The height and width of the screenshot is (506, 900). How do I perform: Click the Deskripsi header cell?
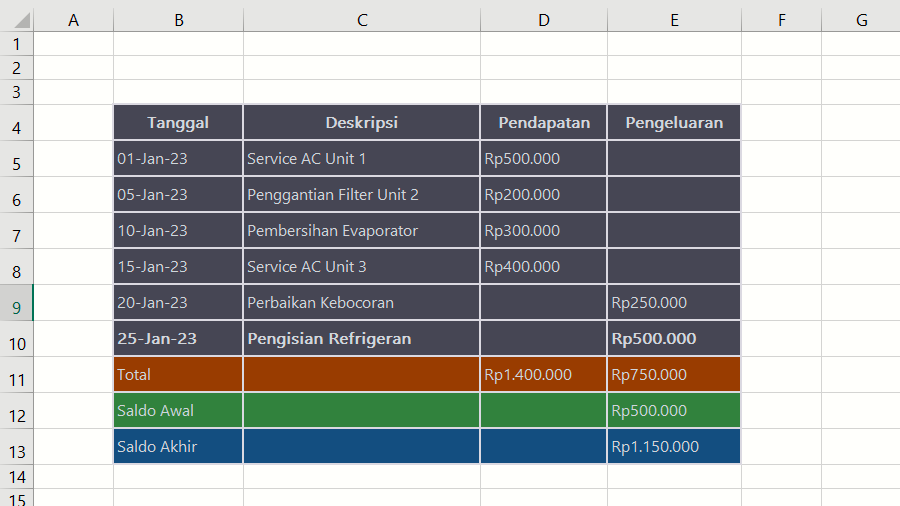pos(362,122)
